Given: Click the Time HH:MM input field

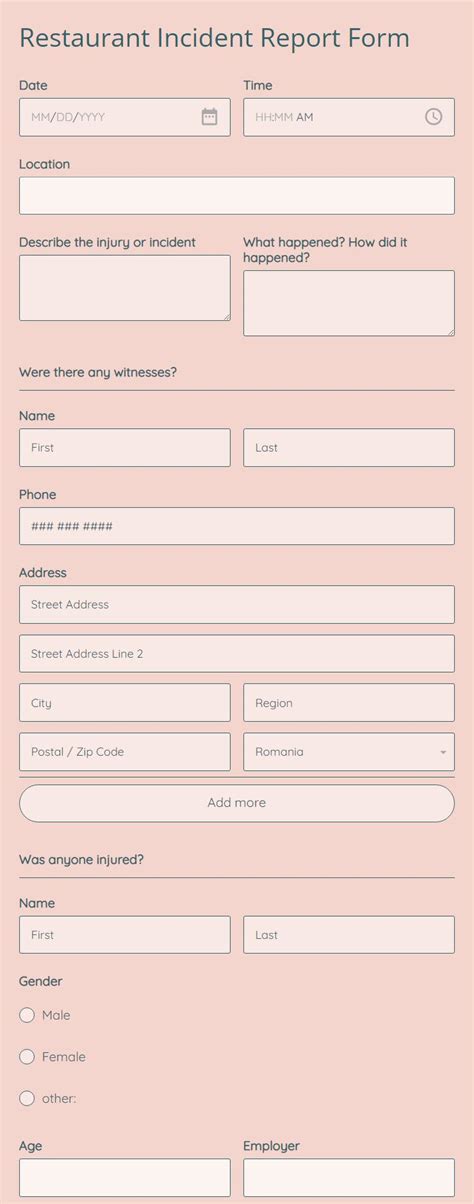Looking at the screenshot, I should coord(349,117).
